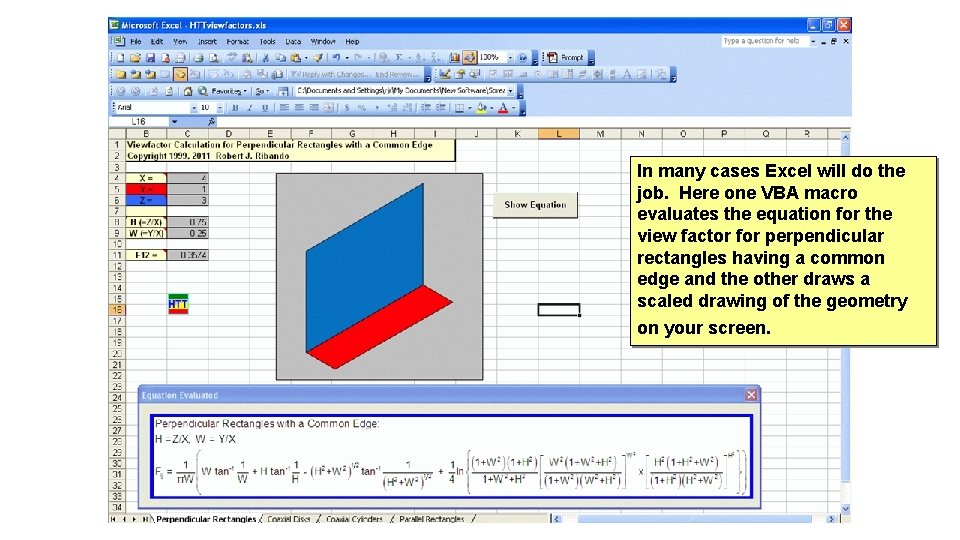Click the Open file folder icon
This screenshot has height=540, width=960.
[x=135, y=58]
